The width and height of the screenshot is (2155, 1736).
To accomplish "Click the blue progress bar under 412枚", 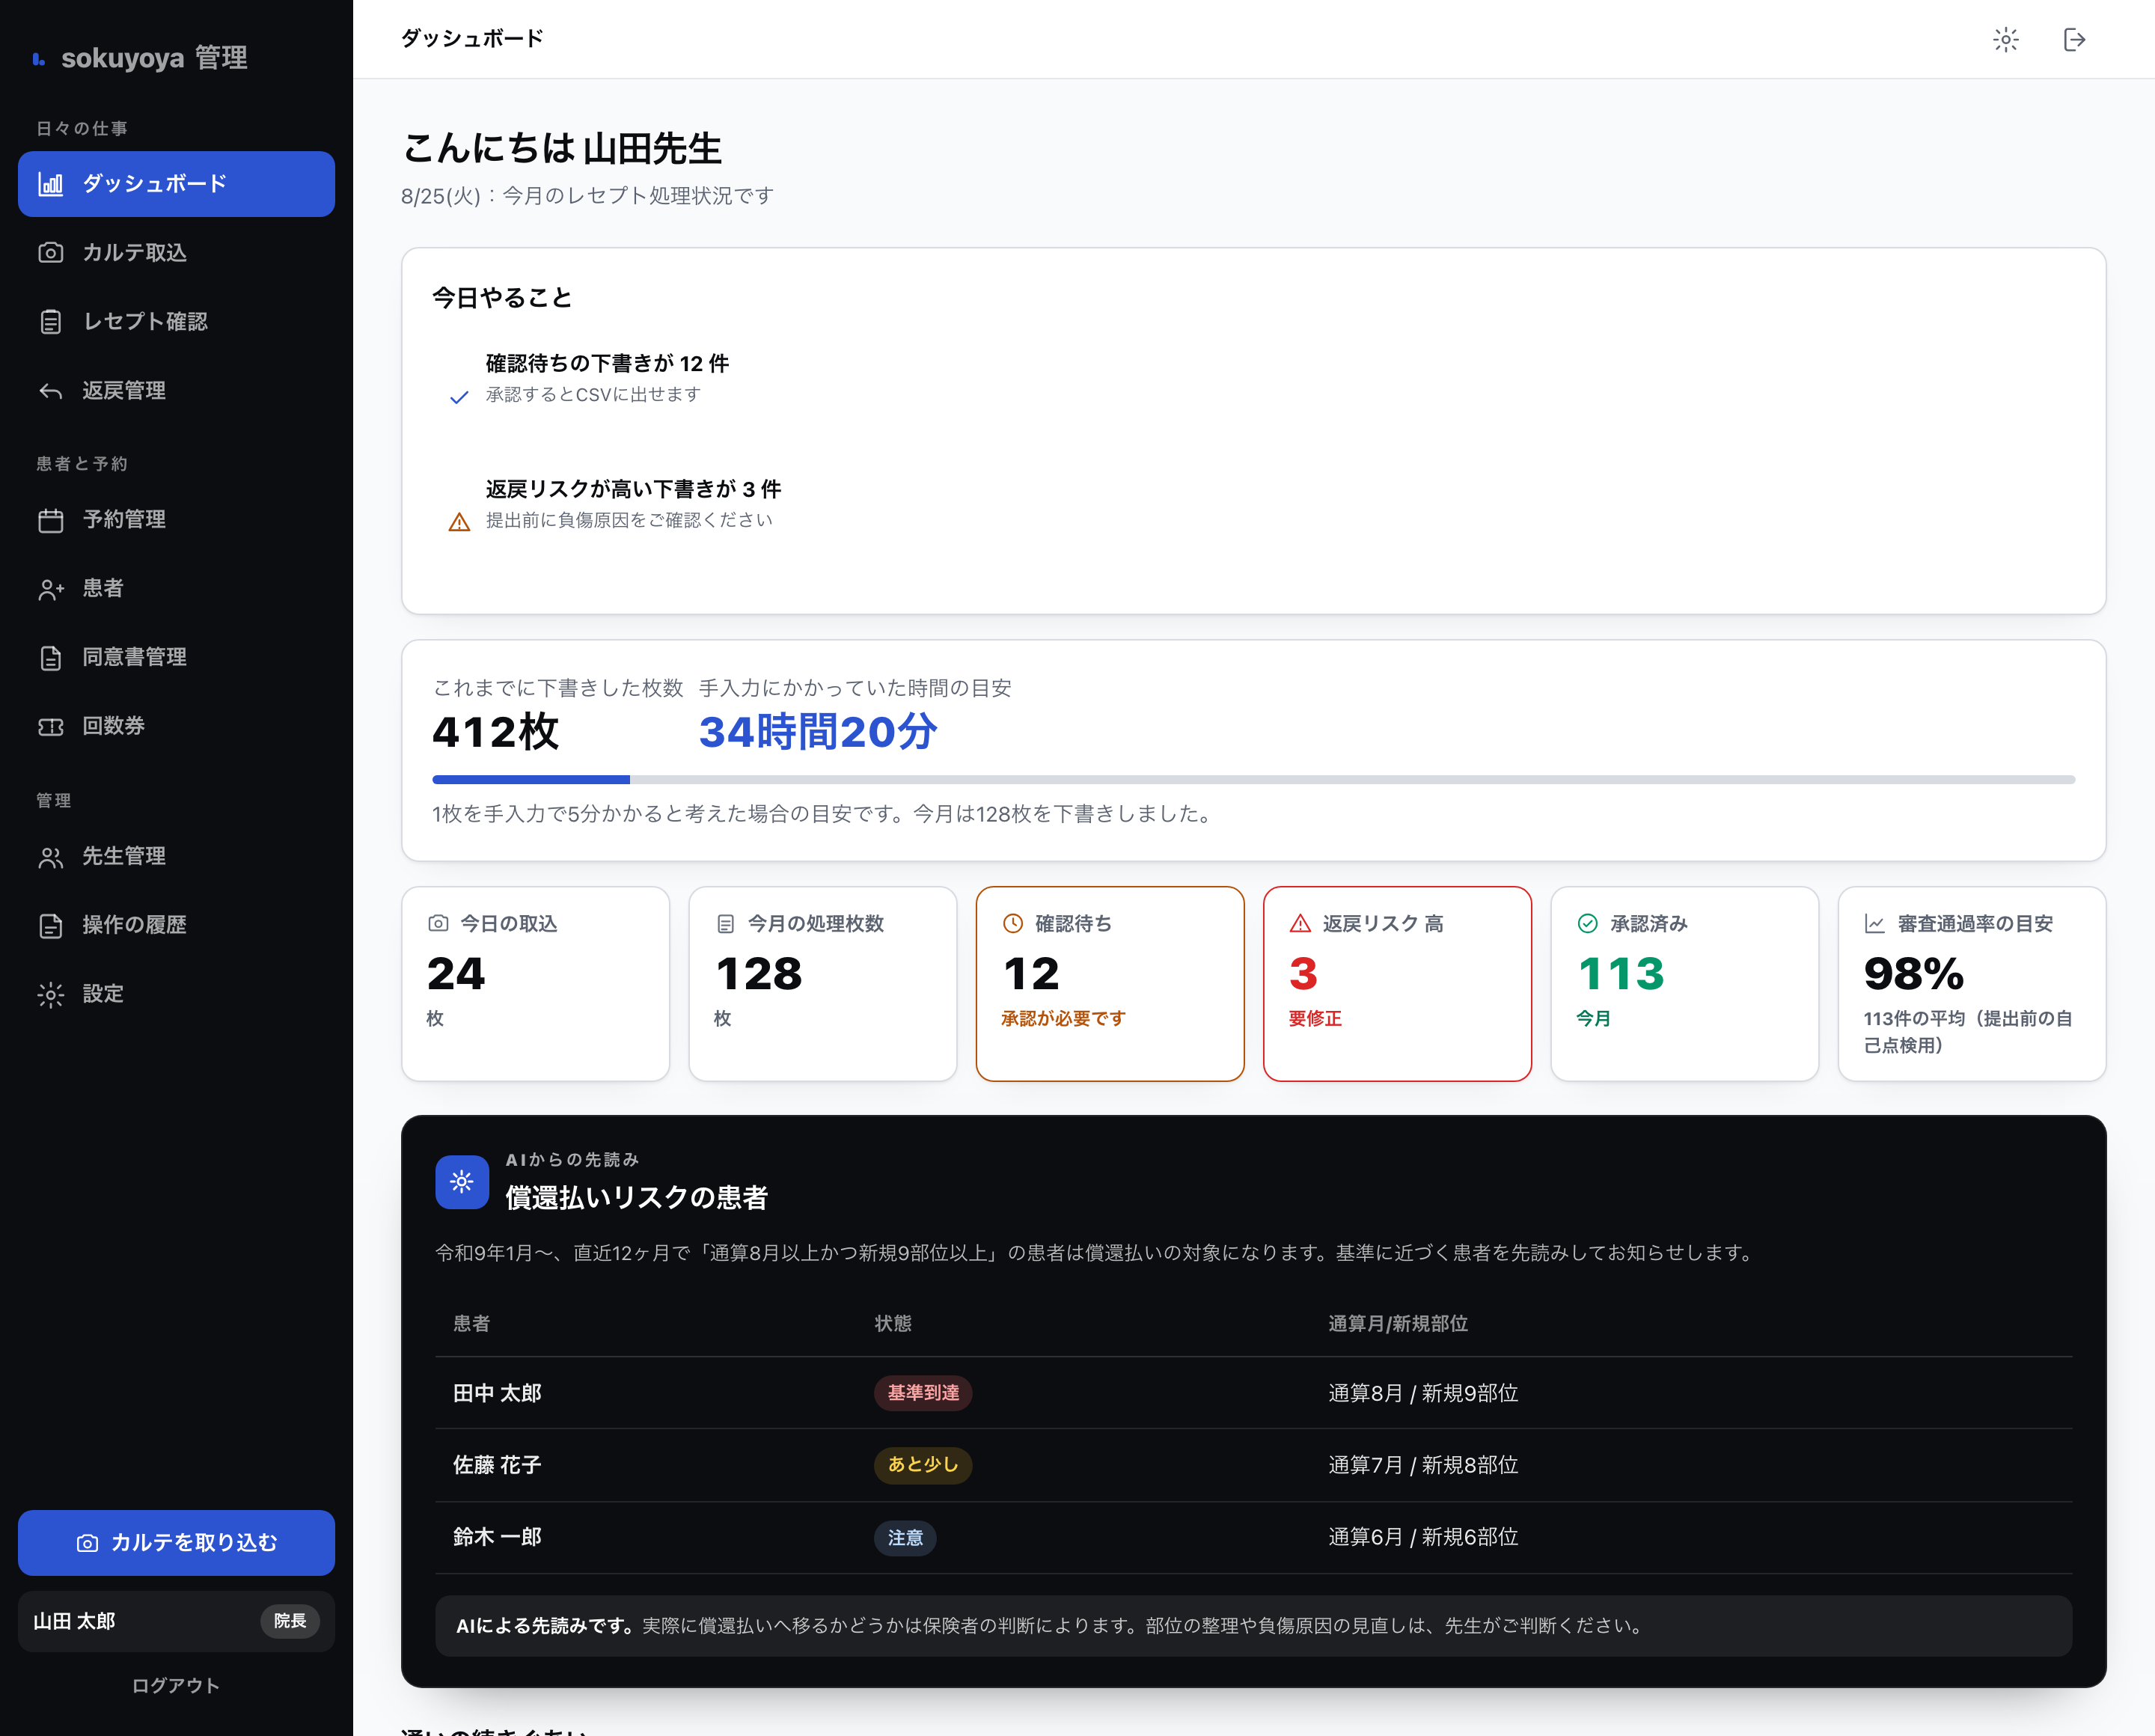I will (531, 779).
